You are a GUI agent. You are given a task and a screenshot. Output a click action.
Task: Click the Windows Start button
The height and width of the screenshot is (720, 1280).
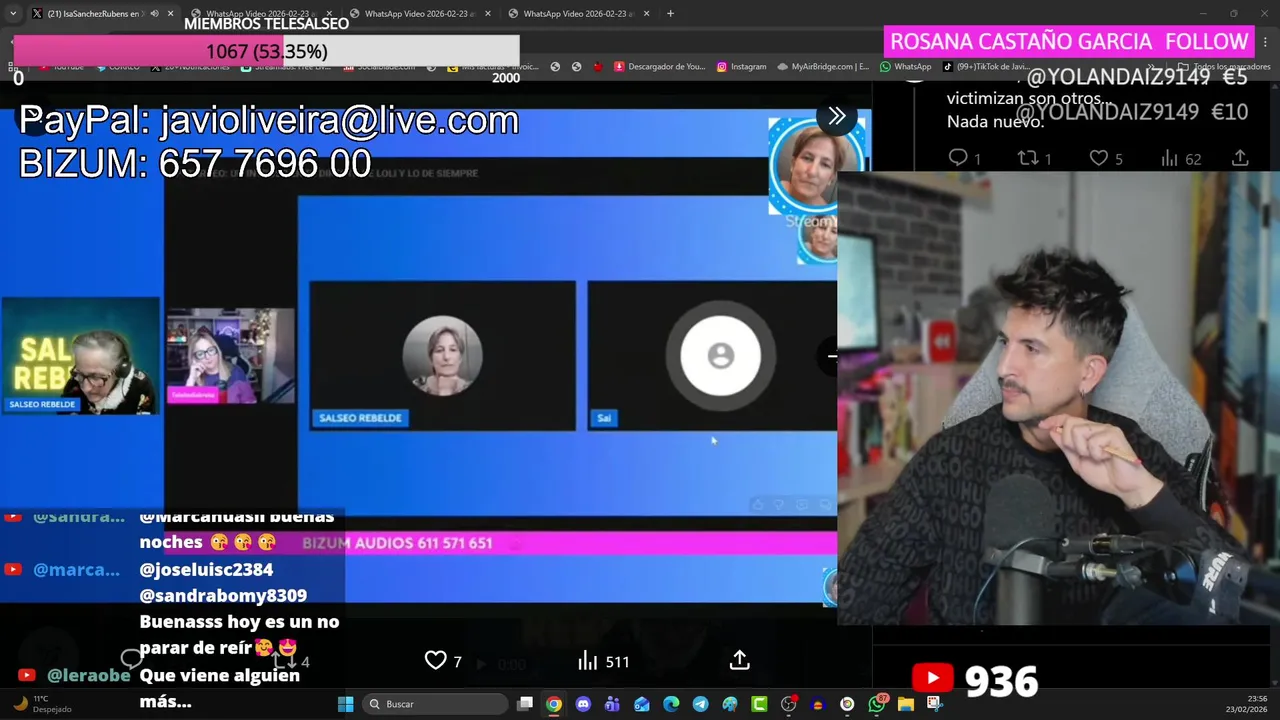[x=345, y=704]
